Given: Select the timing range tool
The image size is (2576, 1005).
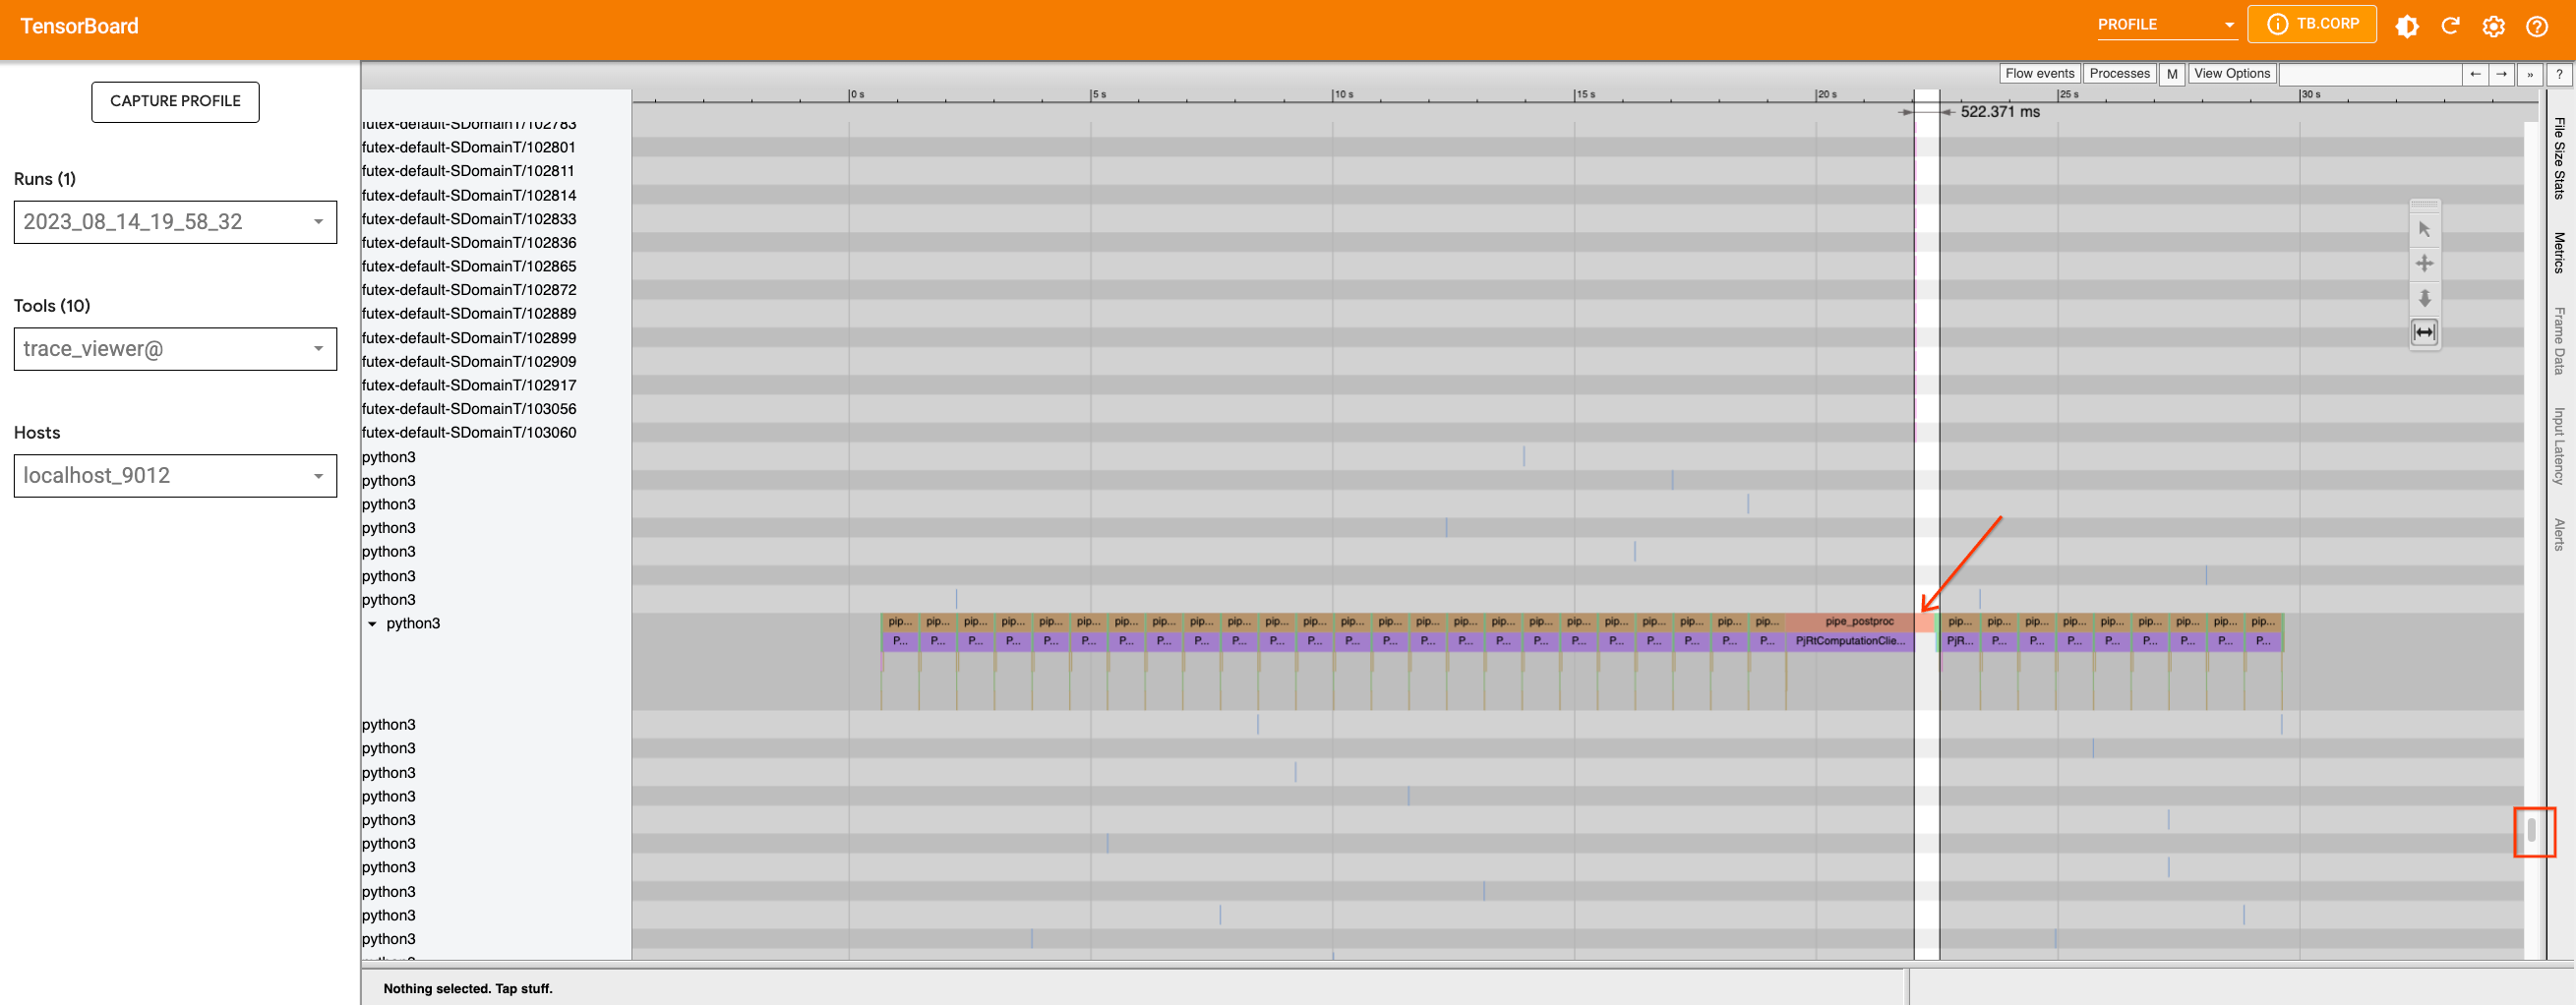Looking at the screenshot, I should [2424, 332].
